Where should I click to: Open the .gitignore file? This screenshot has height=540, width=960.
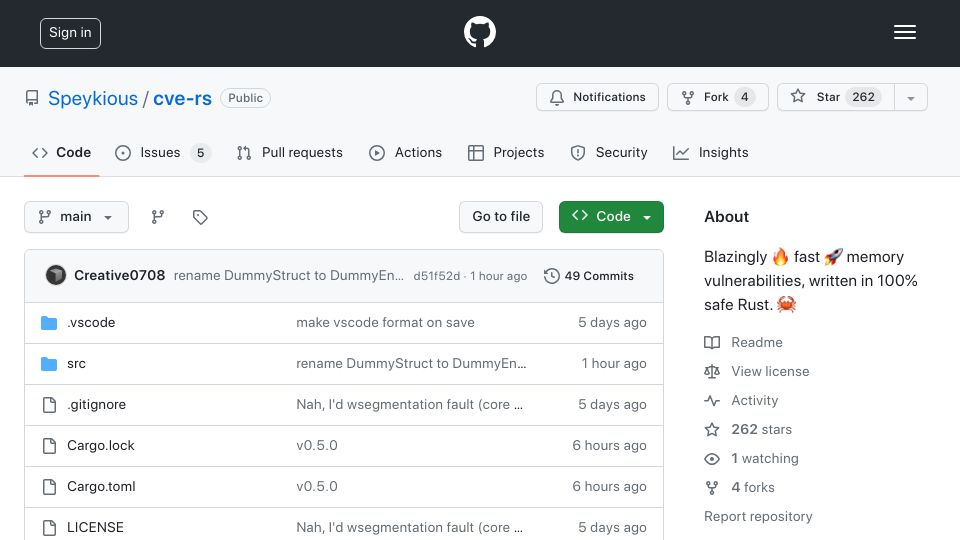(x=97, y=405)
